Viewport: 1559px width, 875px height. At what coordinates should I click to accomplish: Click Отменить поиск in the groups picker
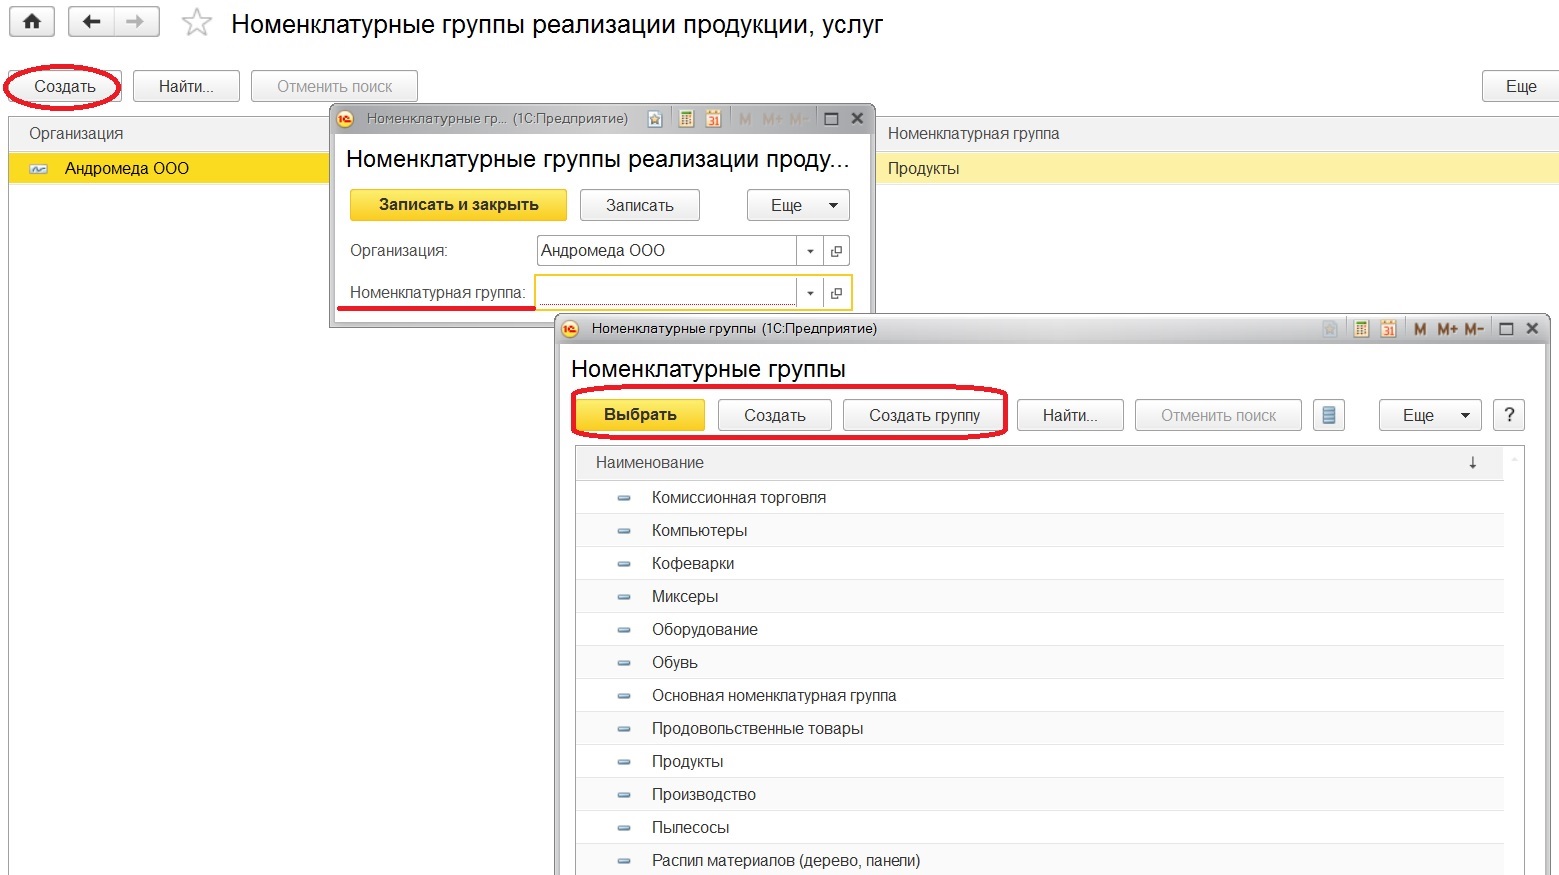[x=1218, y=415]
